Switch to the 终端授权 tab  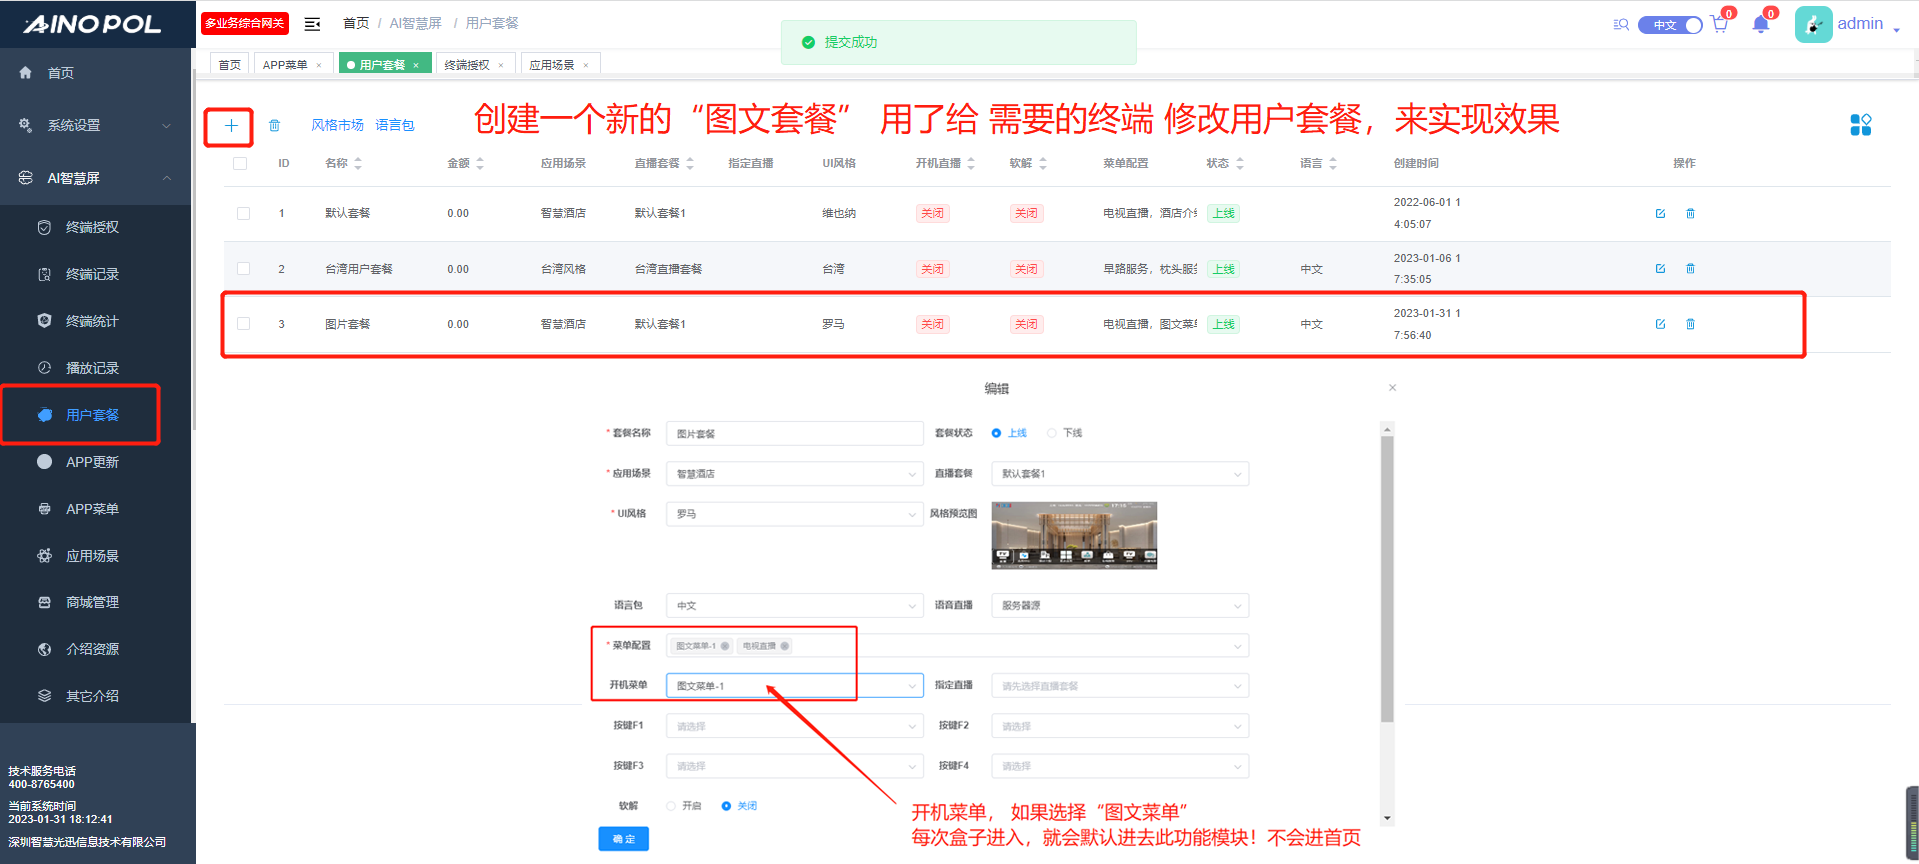coord(467,65)
